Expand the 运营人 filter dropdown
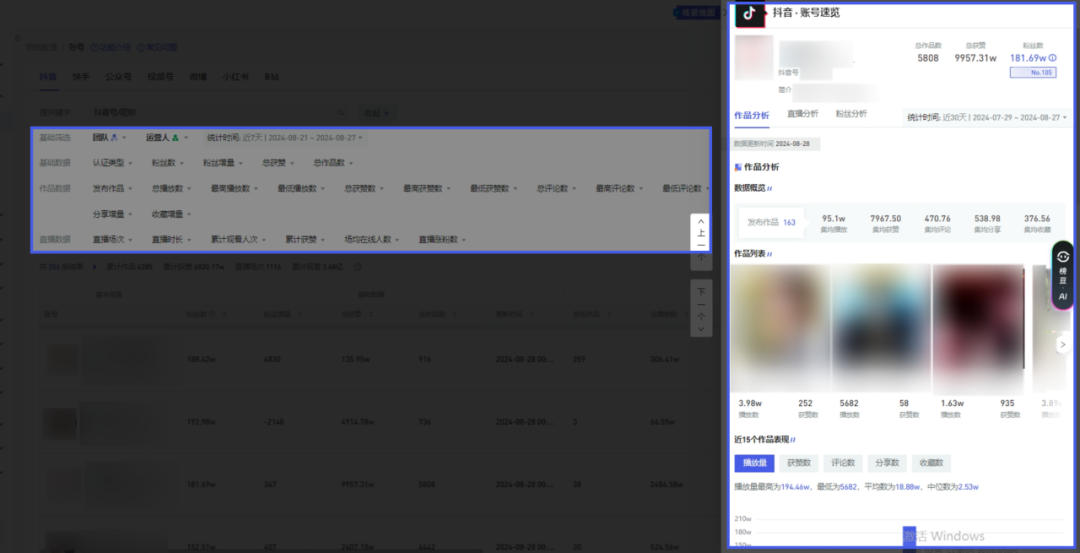 [167, 138]
